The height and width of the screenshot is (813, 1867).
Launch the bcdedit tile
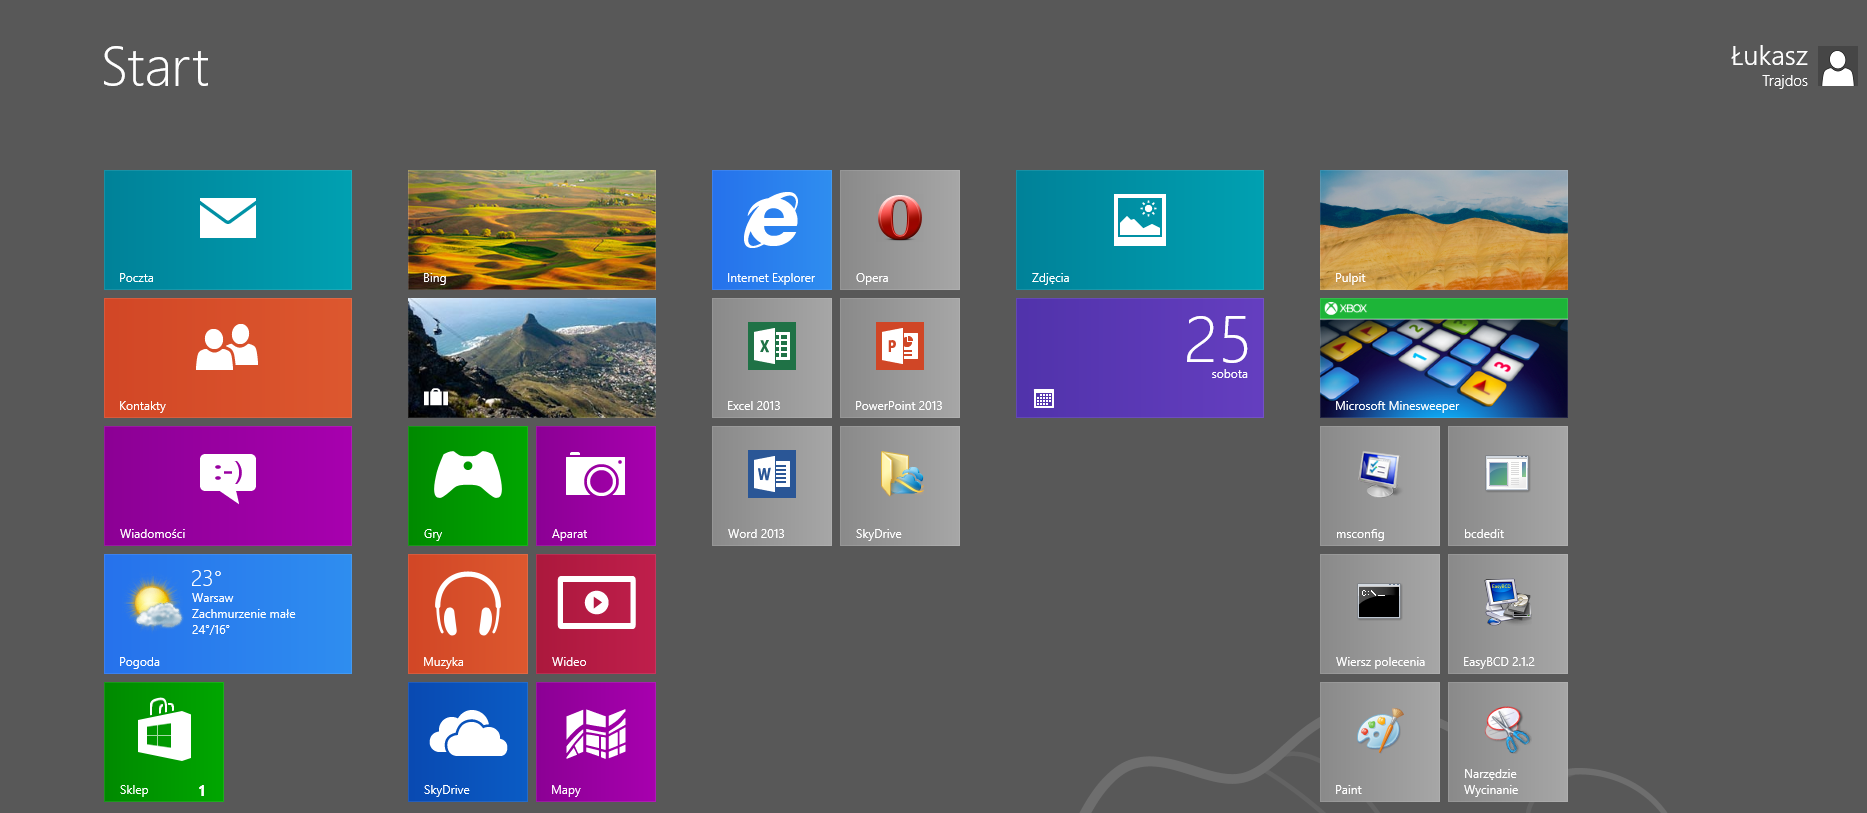[1508, 486]
